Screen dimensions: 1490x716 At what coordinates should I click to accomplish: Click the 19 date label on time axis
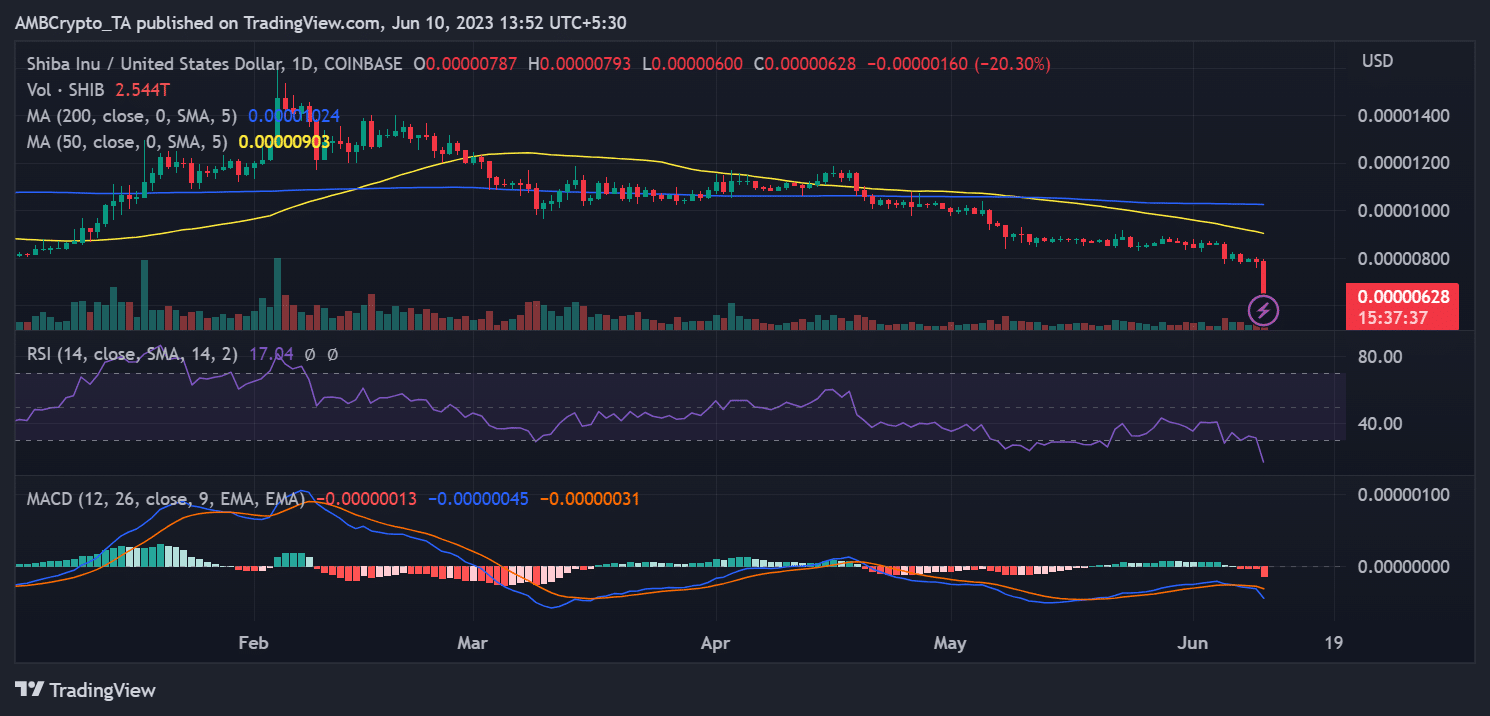click(x=1333, y=643)
